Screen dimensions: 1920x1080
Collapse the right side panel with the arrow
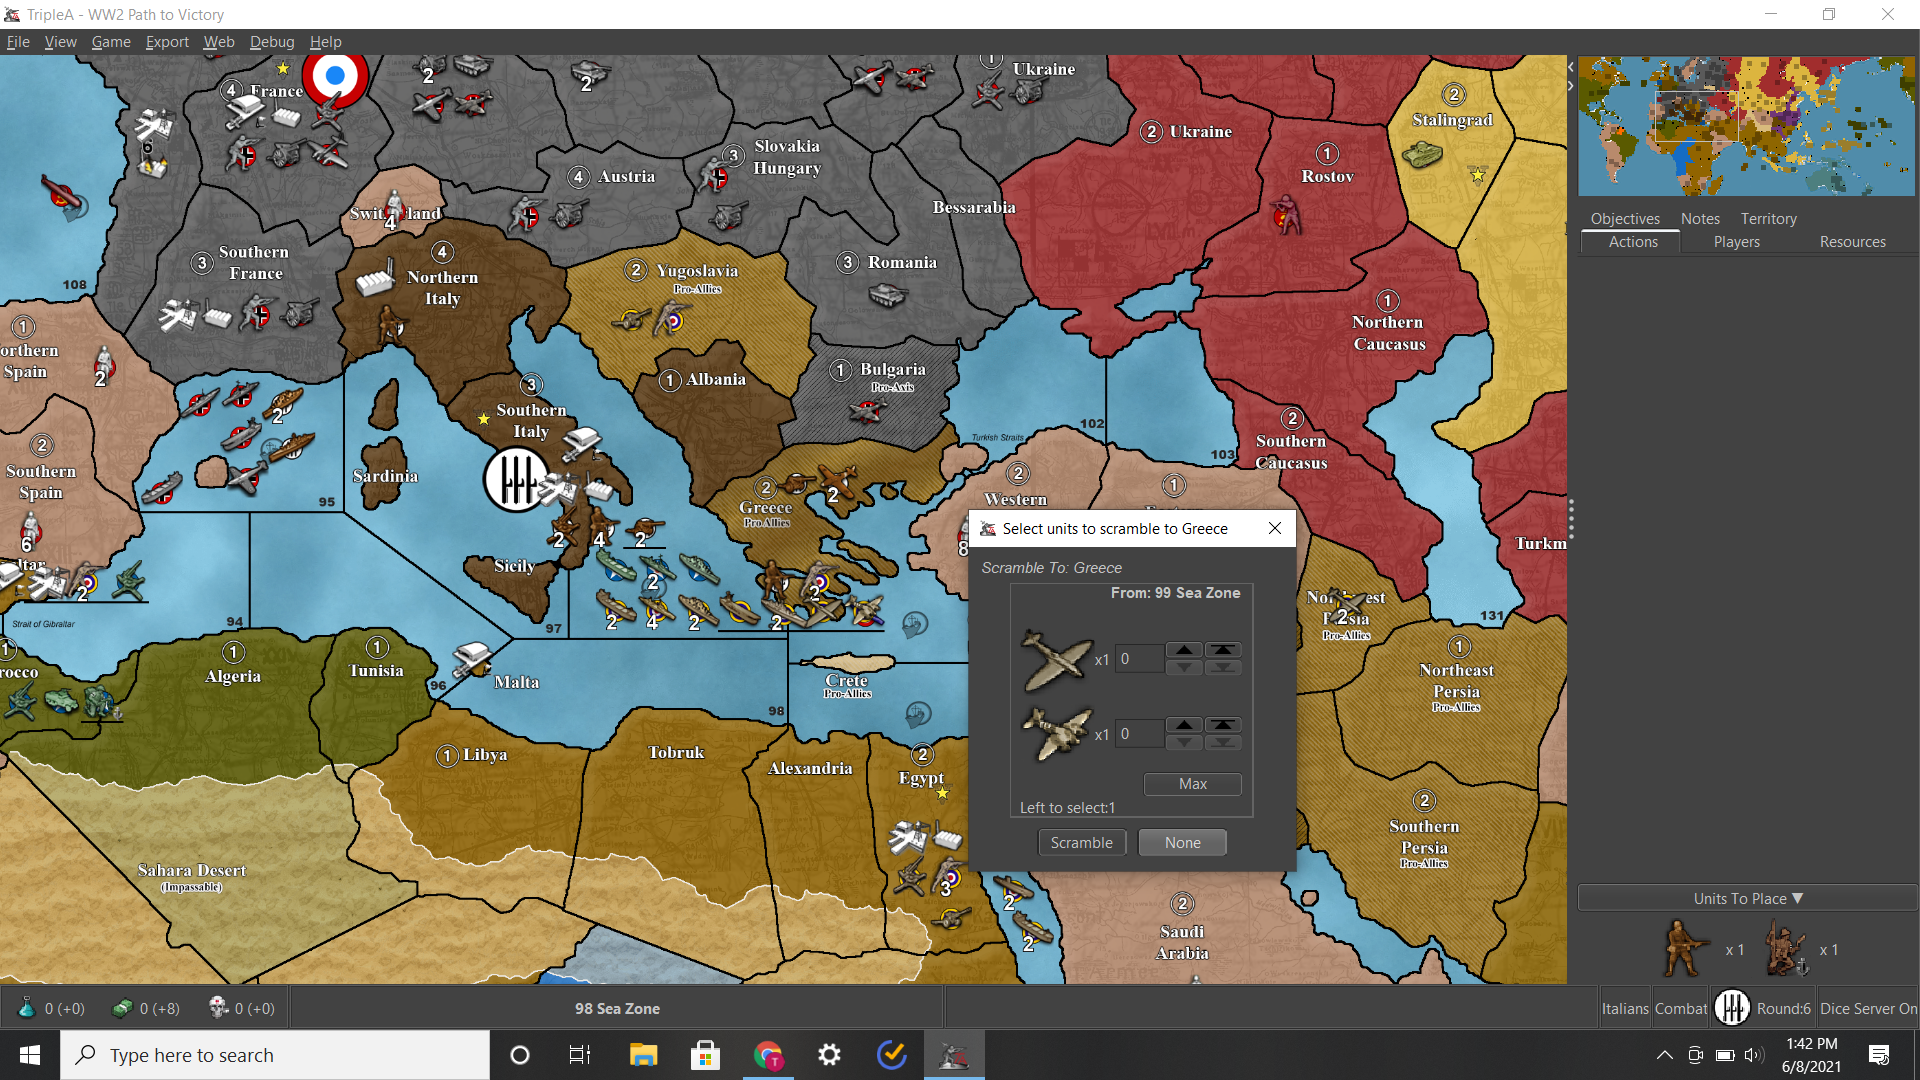(x=1570, y=86)
